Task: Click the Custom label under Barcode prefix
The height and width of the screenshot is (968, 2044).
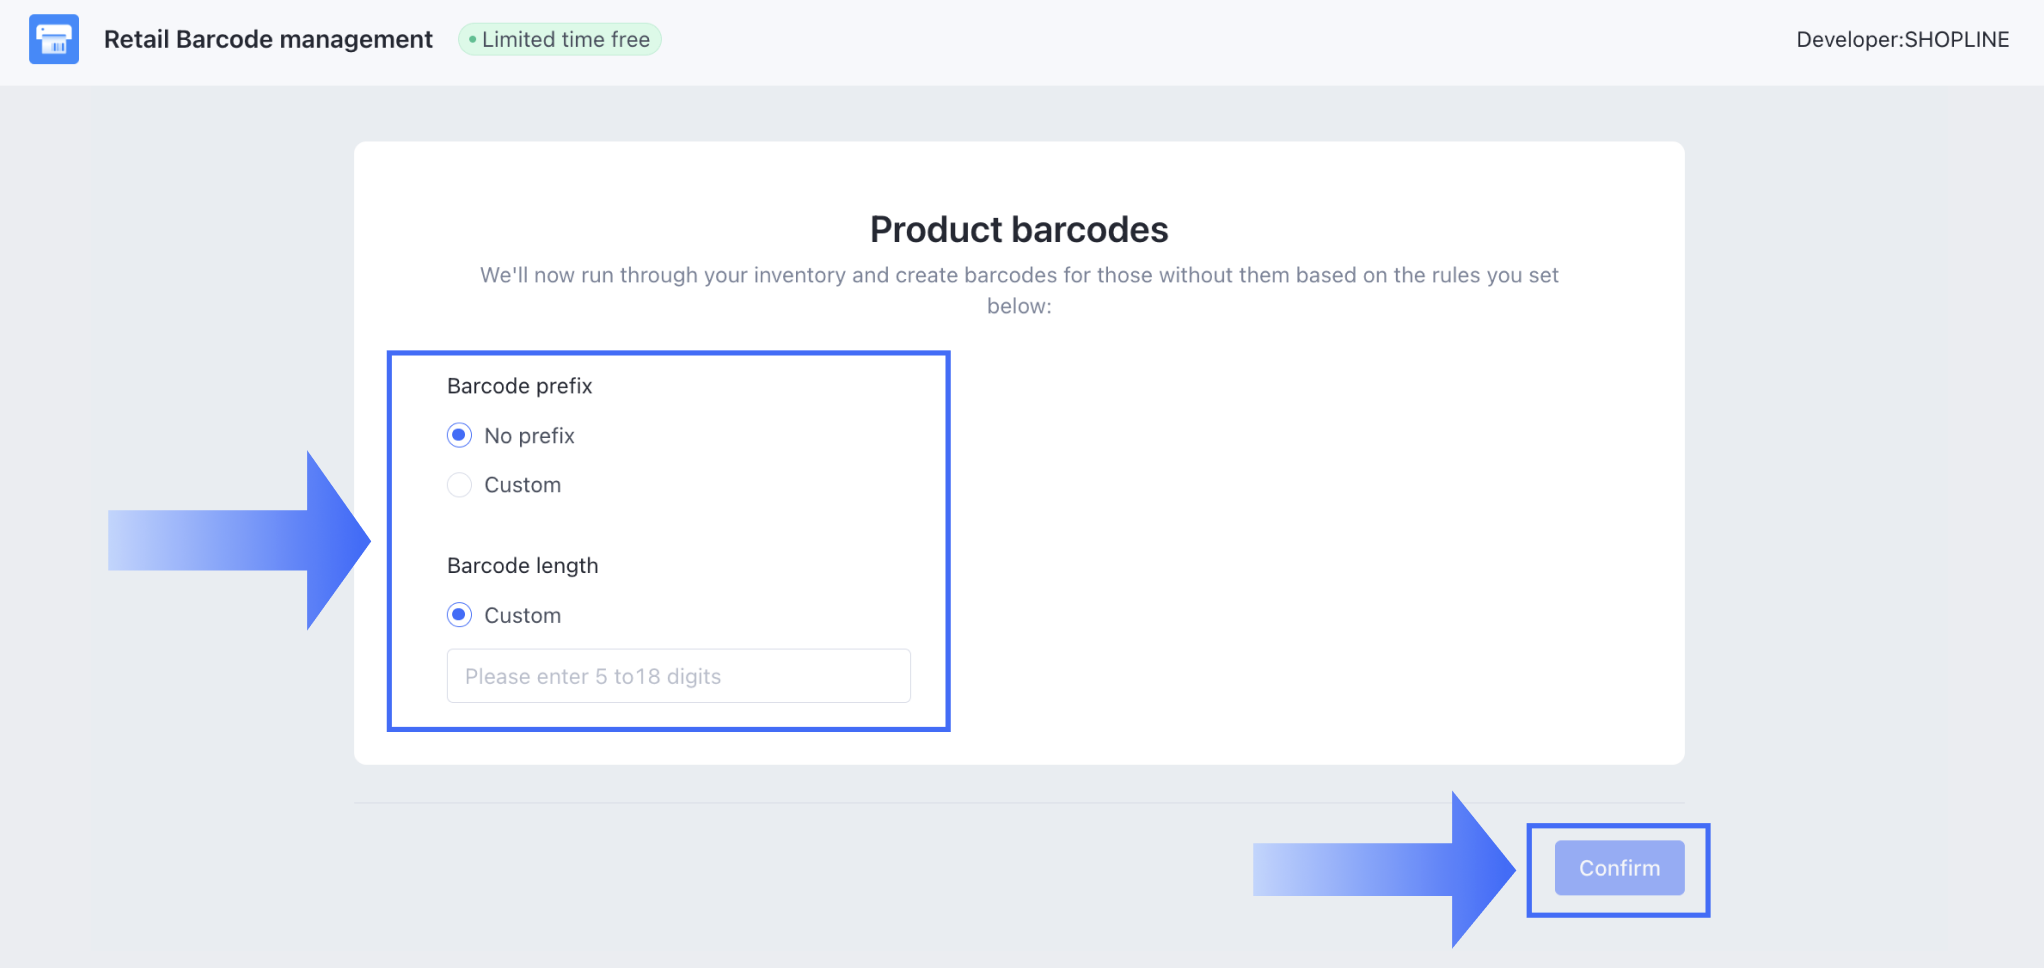Action: click(x=522, y=485)
